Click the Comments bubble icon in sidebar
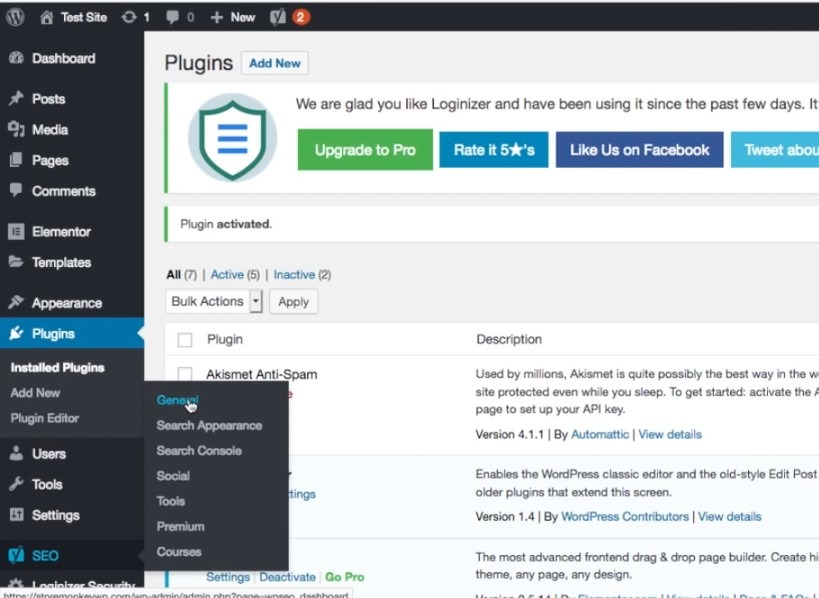The height and width of the screenshot is (598, 819). point(16,190)
